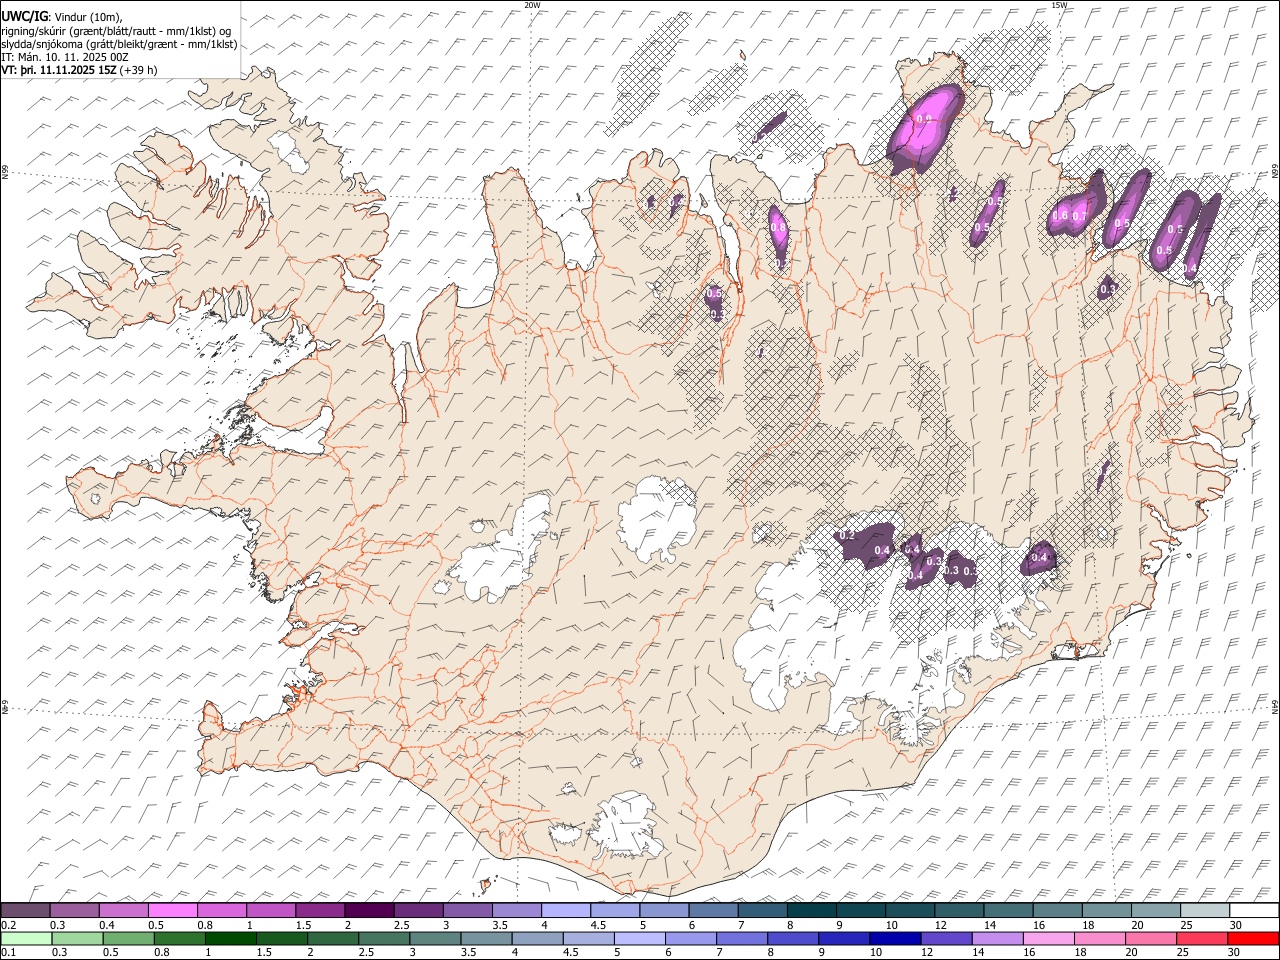The image size is (1280, 960).
Task: Click the '0.2' value label on the map
Action: click(847, 535)
